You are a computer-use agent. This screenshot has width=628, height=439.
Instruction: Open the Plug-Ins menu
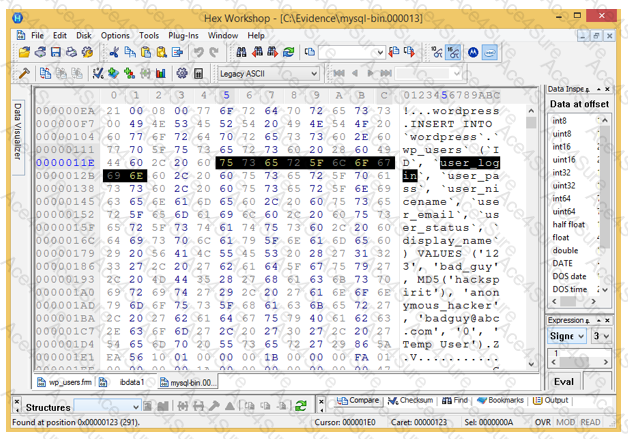tap(184, 35)
